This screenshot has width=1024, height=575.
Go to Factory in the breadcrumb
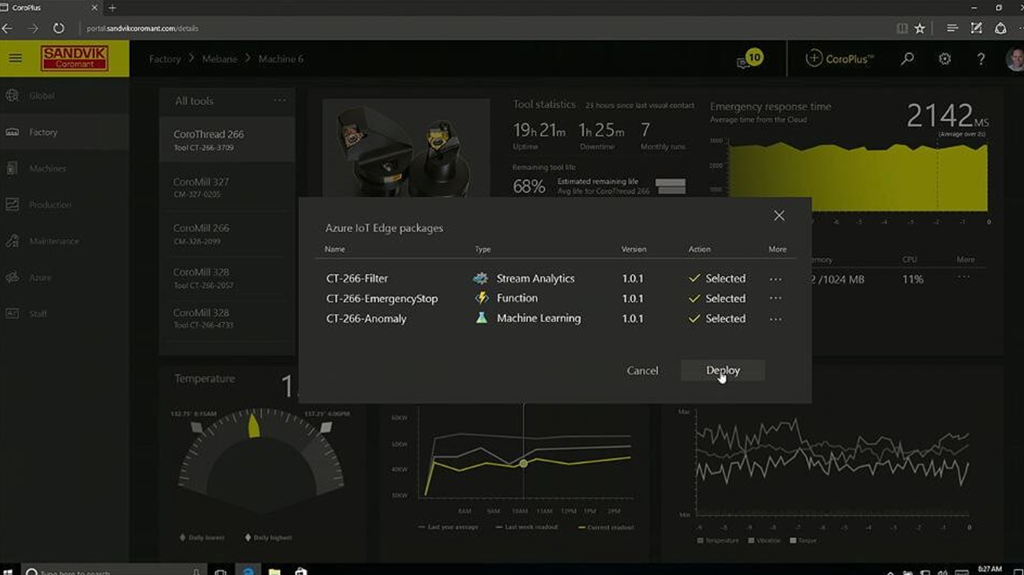click(165, 59)
